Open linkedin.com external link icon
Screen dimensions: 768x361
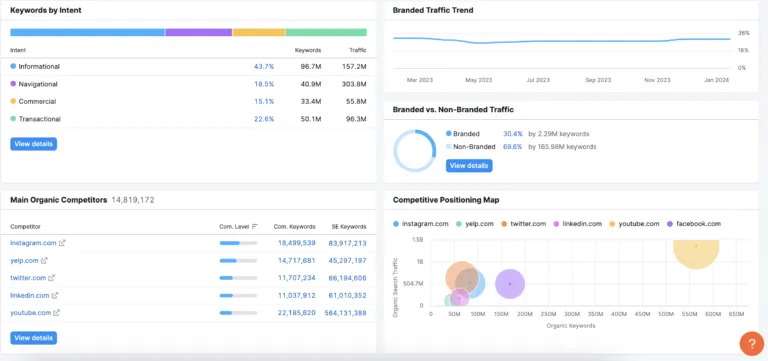click(x=55, y=295)
